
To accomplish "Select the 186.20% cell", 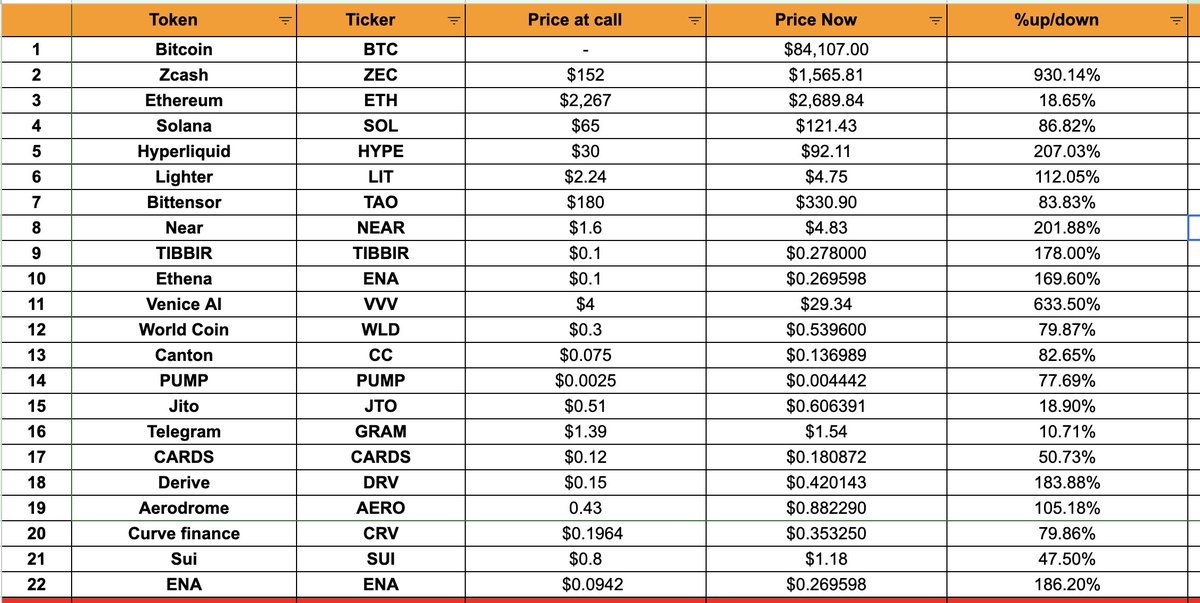I will [x=1067, y=584].
